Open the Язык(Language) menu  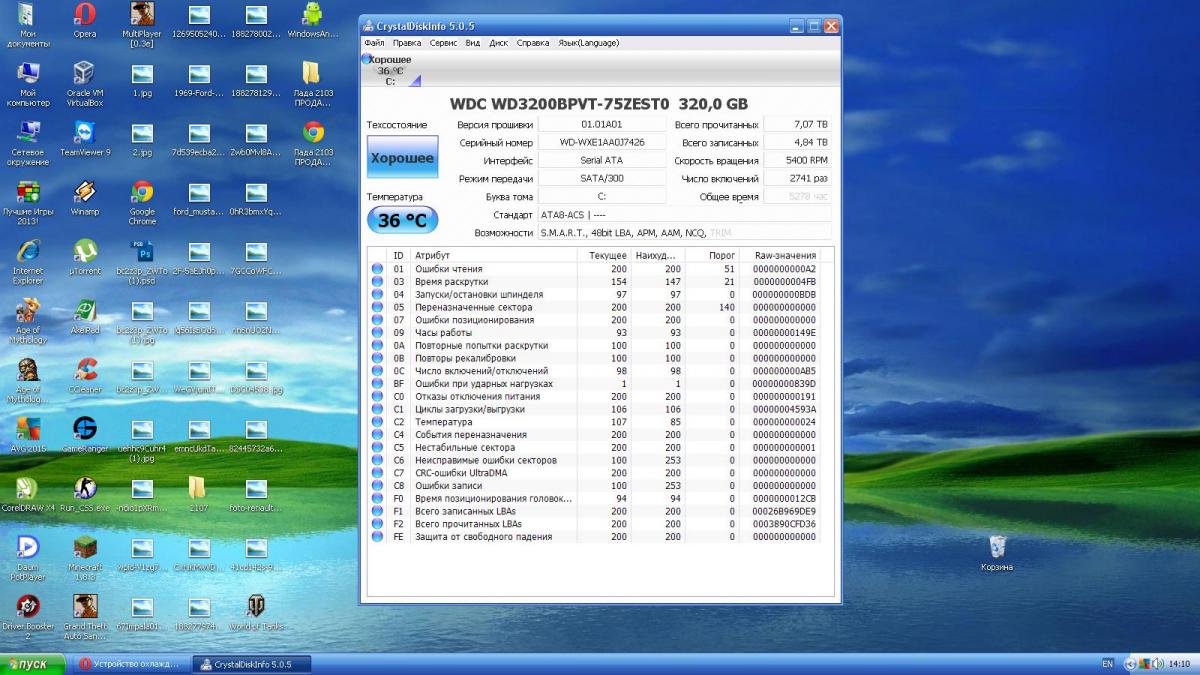(x=588, y=43)
